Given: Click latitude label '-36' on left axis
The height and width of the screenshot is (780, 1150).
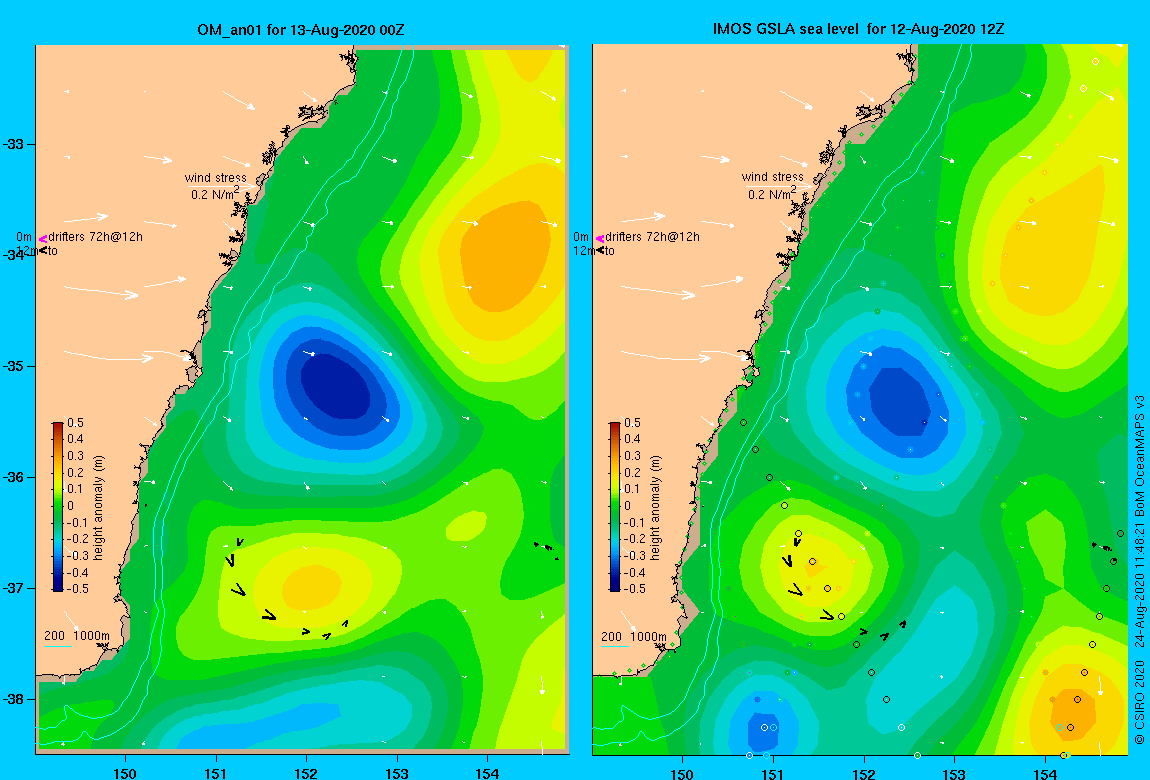Looking at the screenshot, I should coord(14,477).
